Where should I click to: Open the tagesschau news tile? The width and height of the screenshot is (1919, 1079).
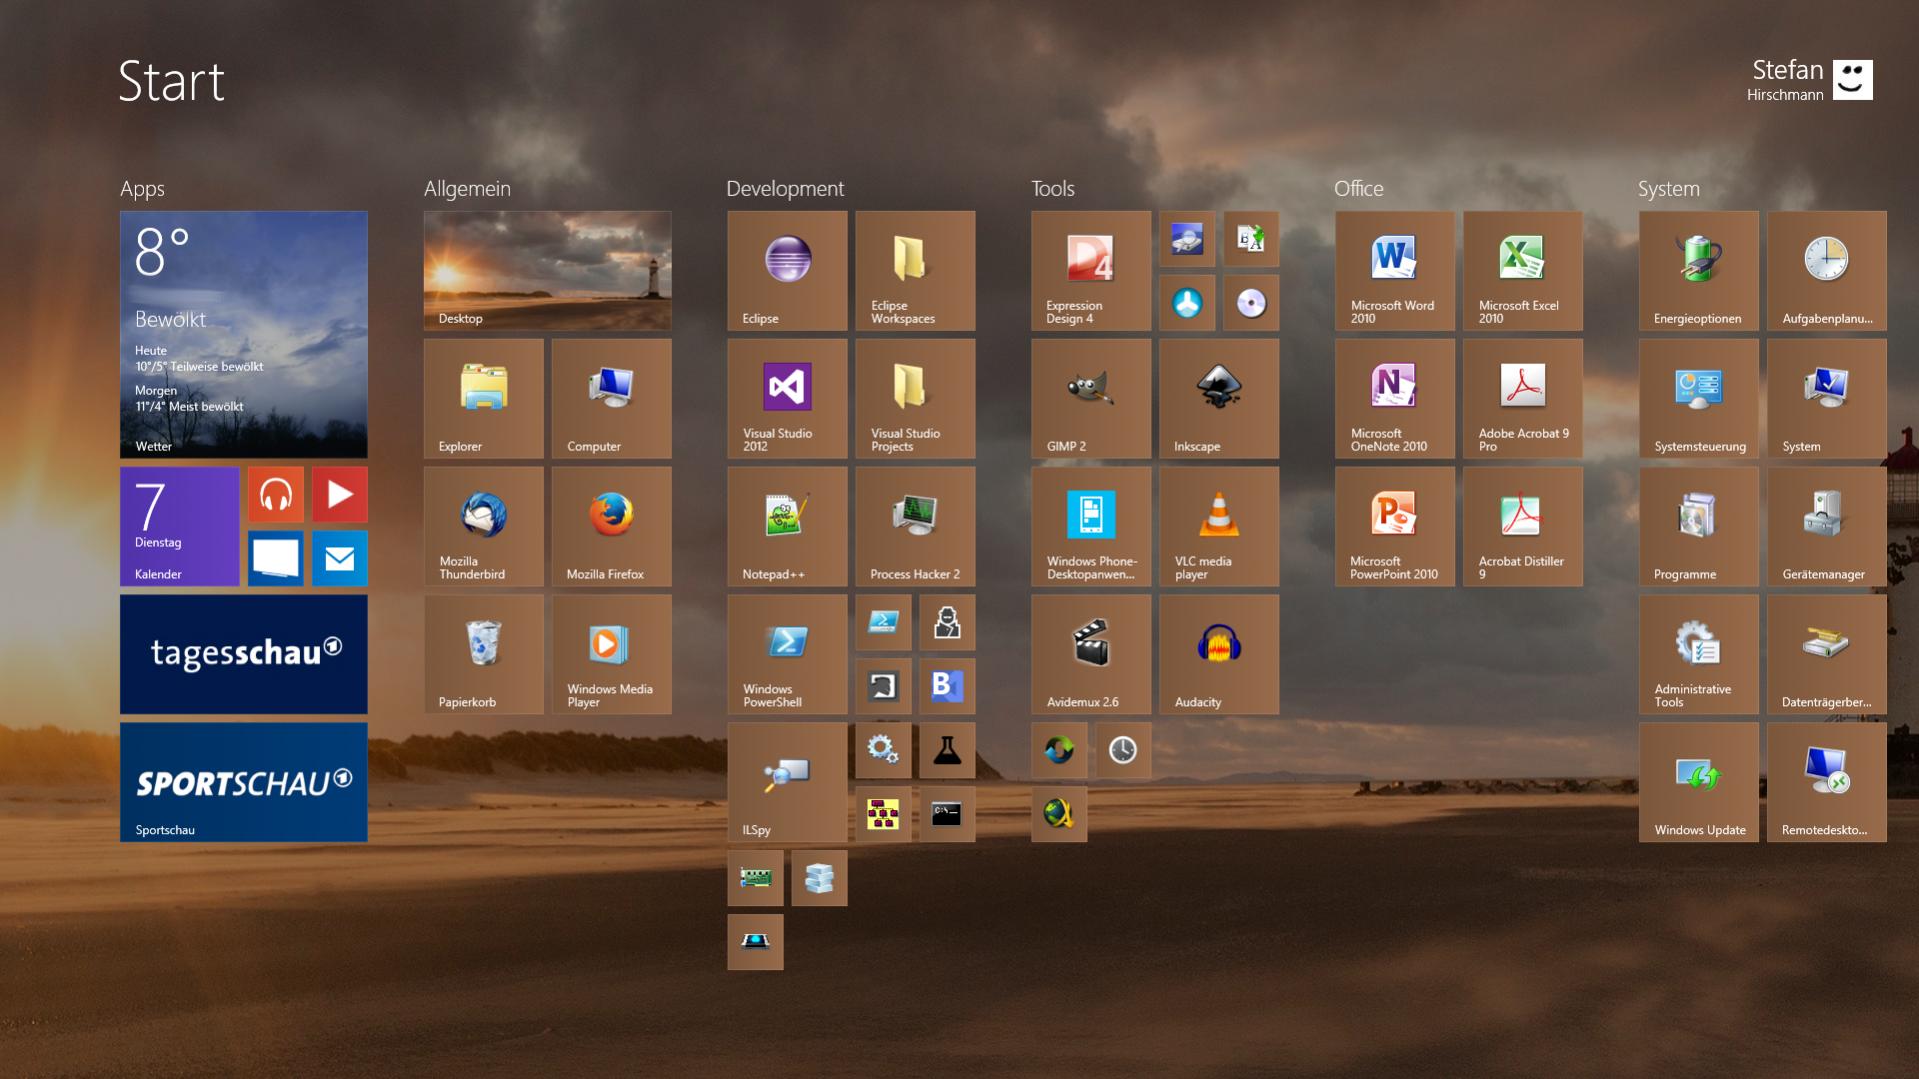(x=244, y=654)
